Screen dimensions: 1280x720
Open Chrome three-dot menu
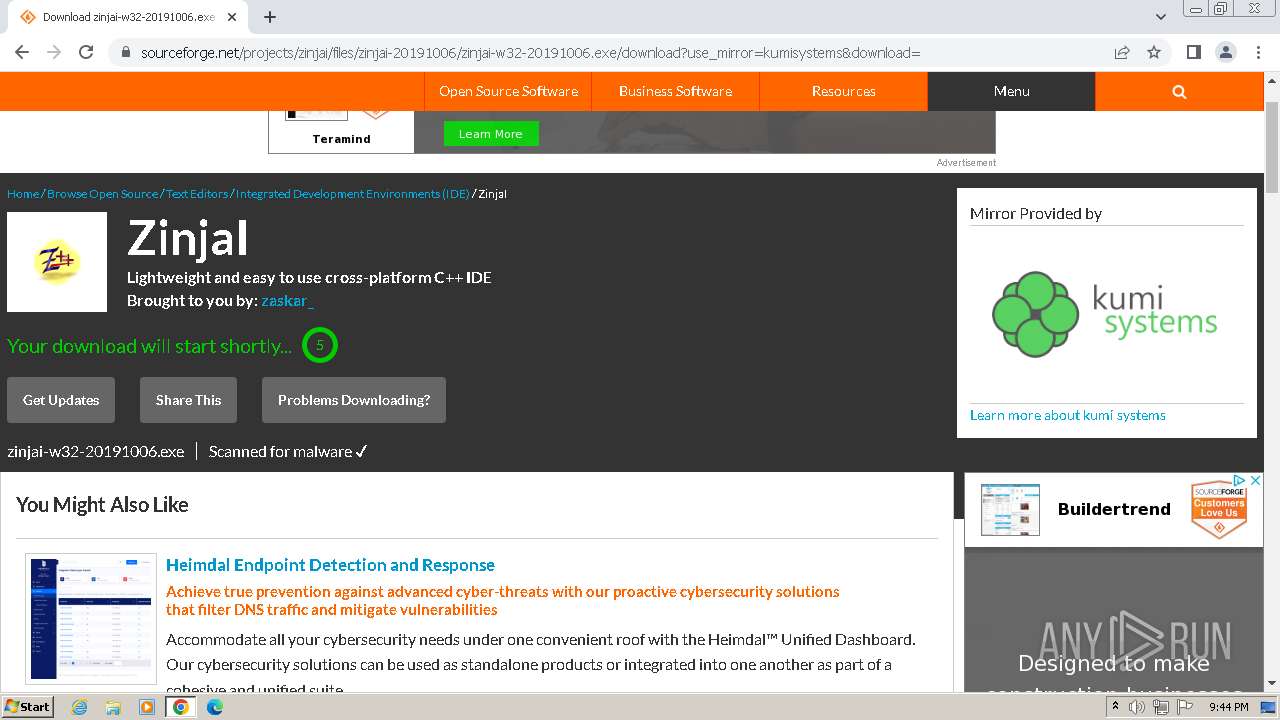[1258, 52]
